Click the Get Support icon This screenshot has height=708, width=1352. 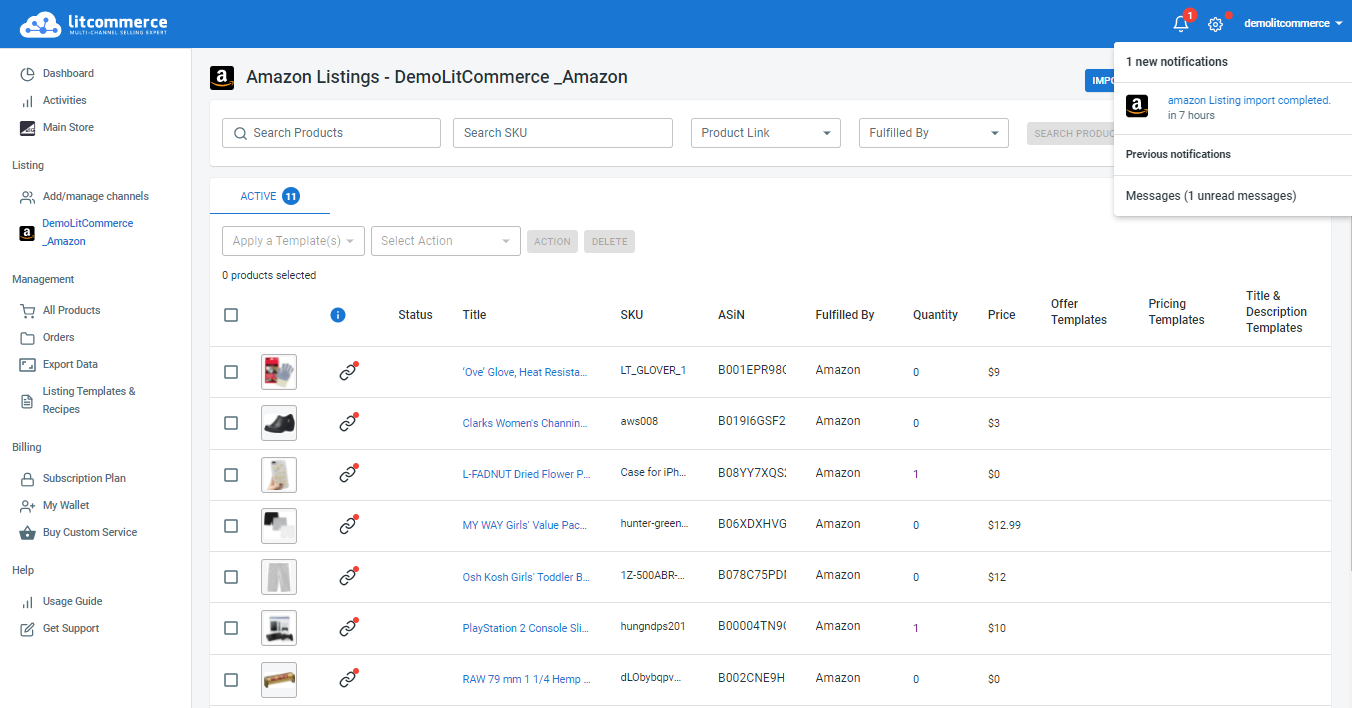28,629
